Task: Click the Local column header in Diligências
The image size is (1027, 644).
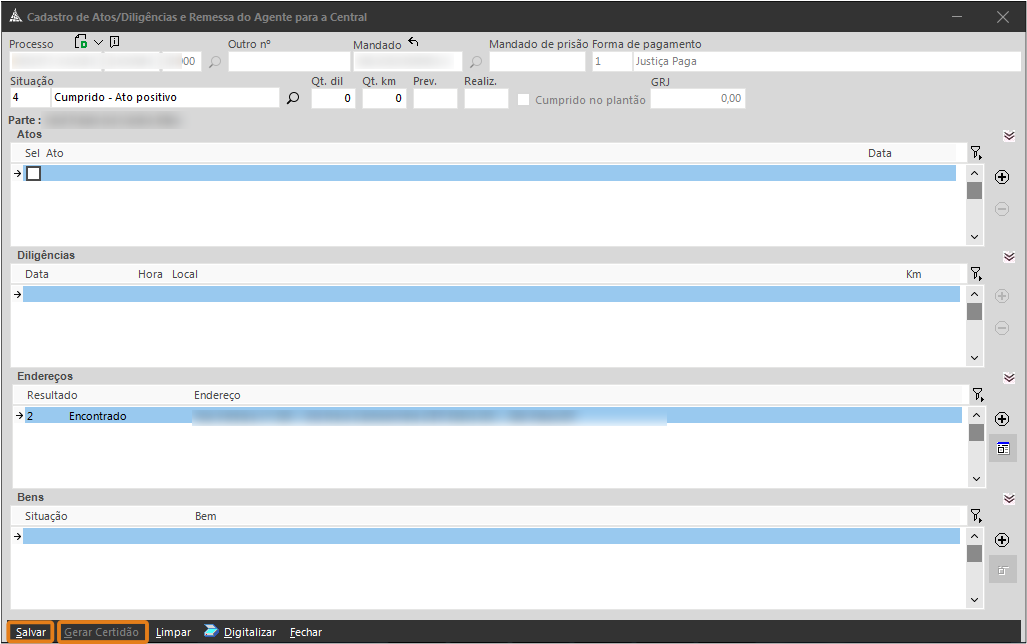Action: [x=185, y=275]
